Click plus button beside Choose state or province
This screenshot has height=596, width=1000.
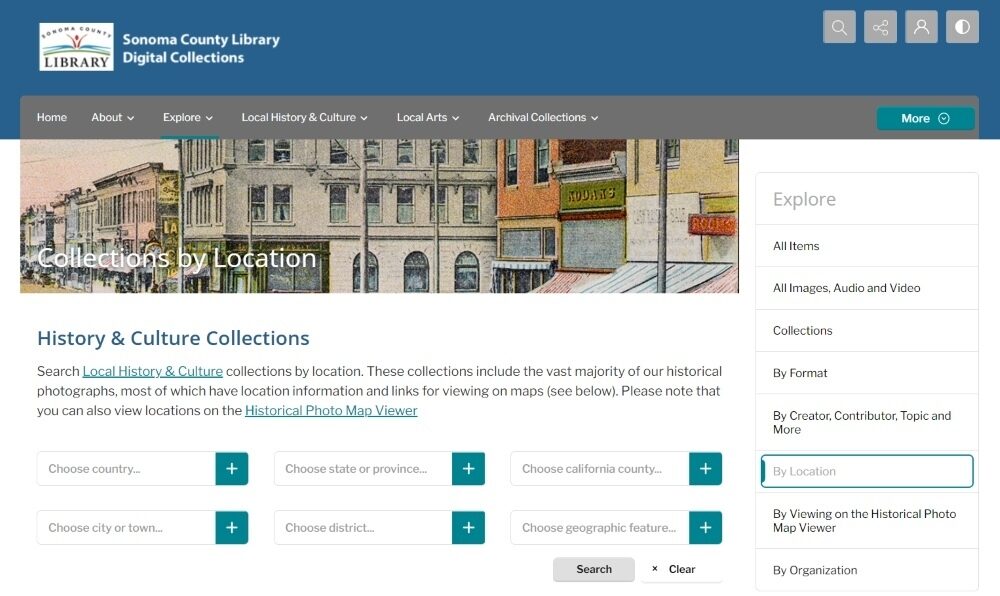tap(468, 468)
